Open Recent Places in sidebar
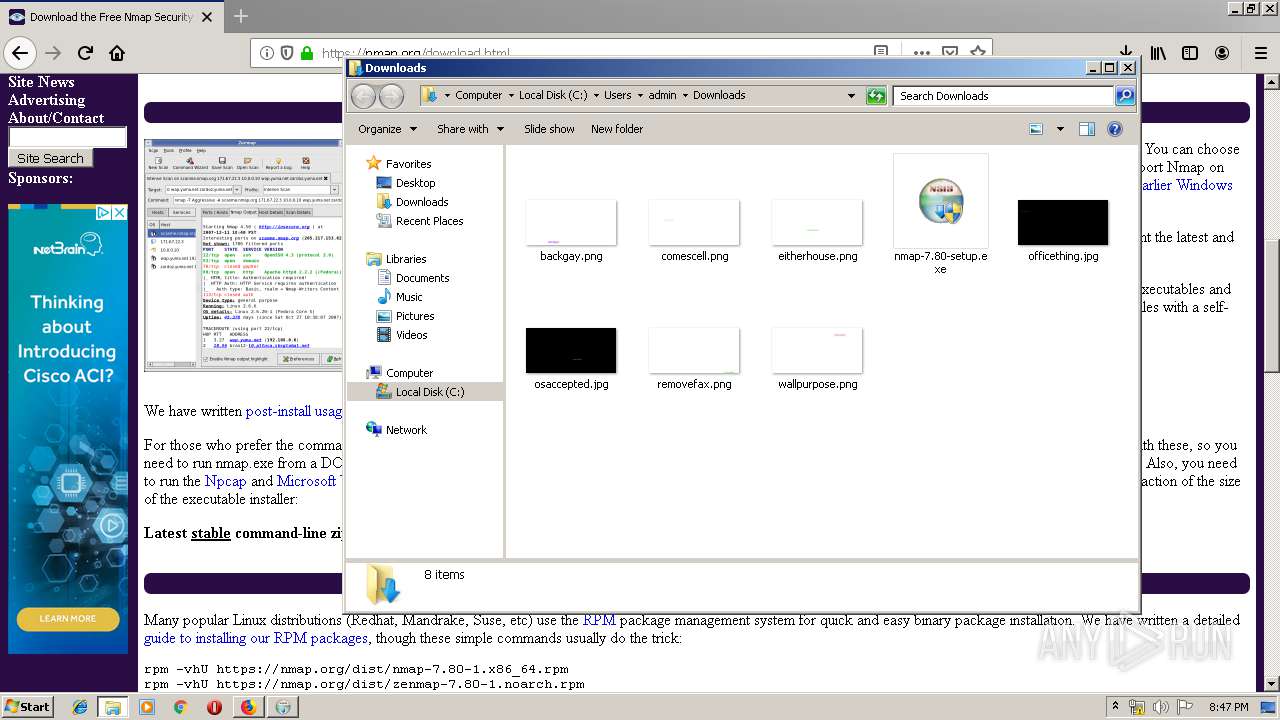1280x720 pixels. [x=429, y=221]
